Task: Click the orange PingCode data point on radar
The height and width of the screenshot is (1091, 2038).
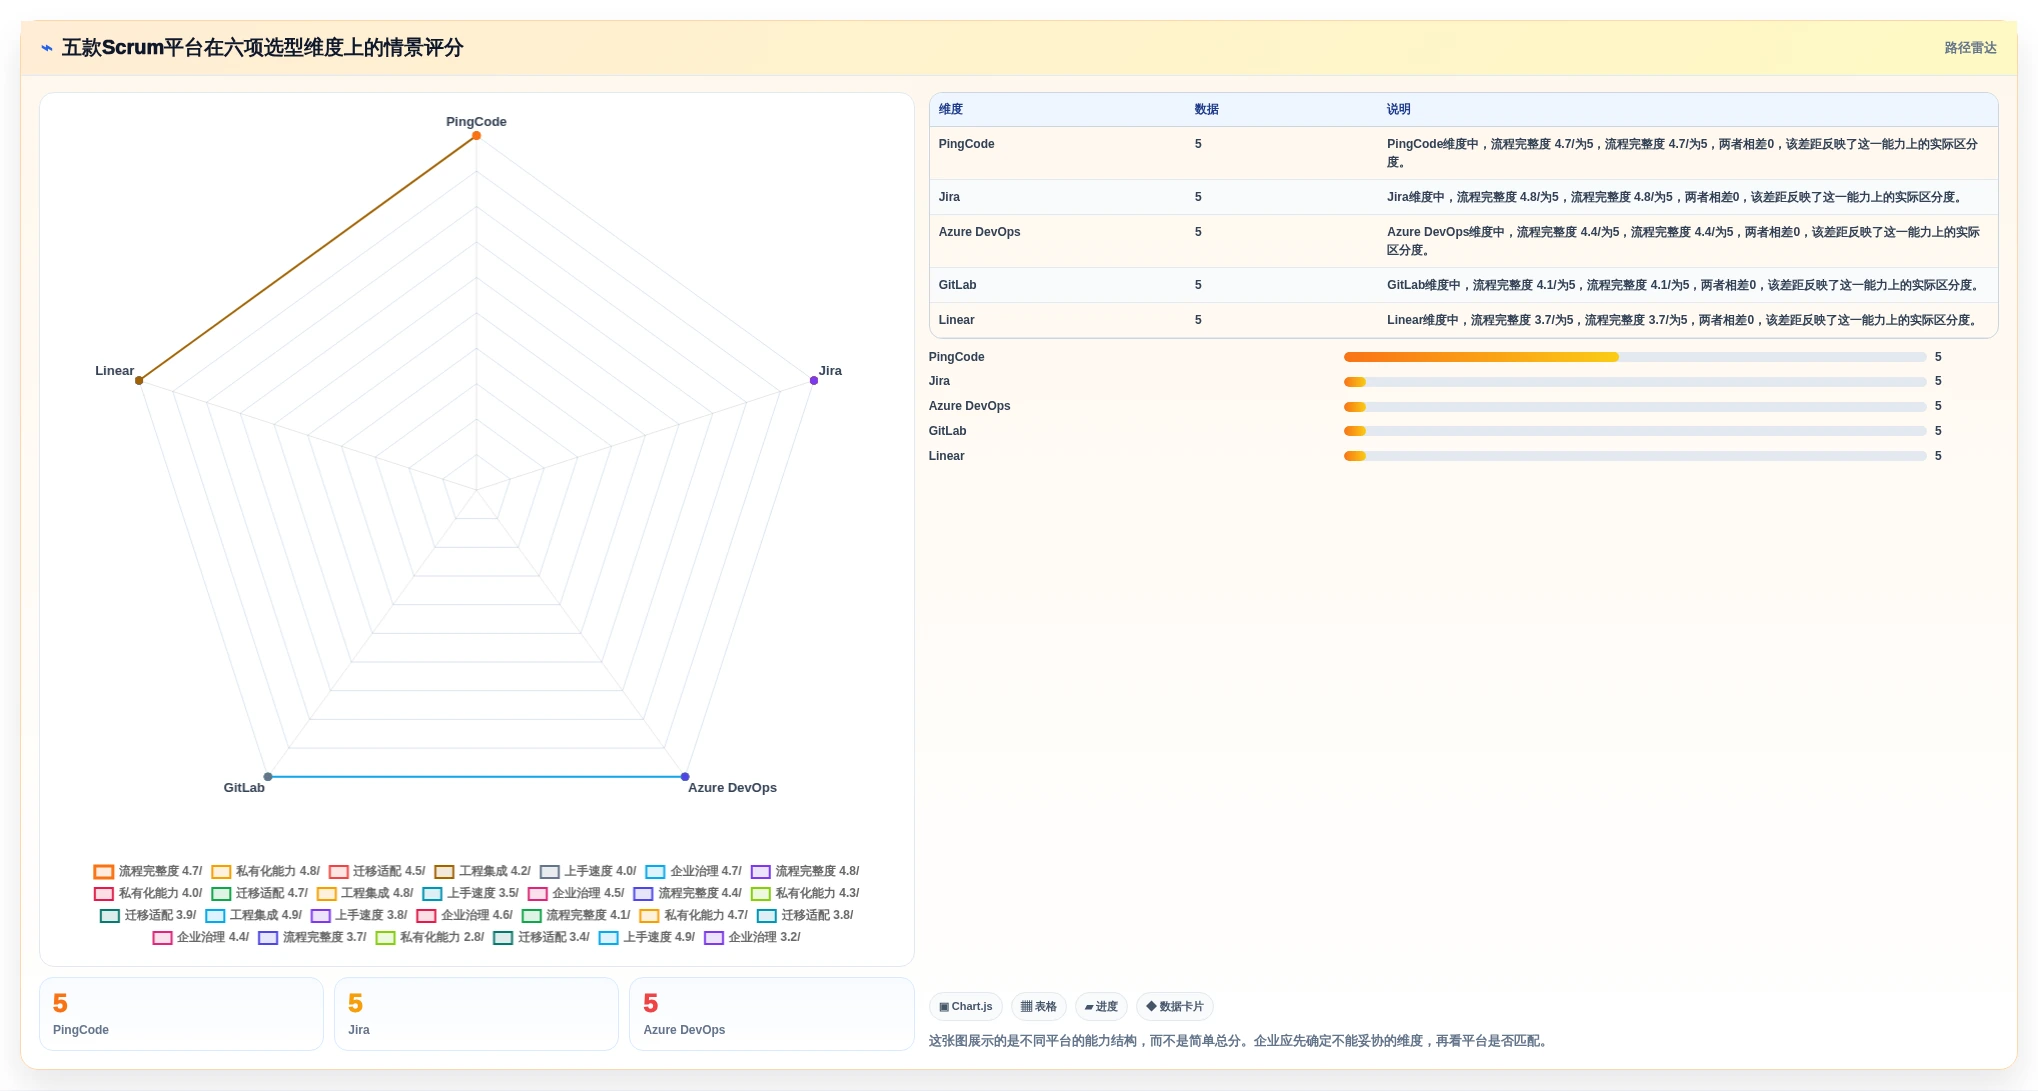Action: 477,136
